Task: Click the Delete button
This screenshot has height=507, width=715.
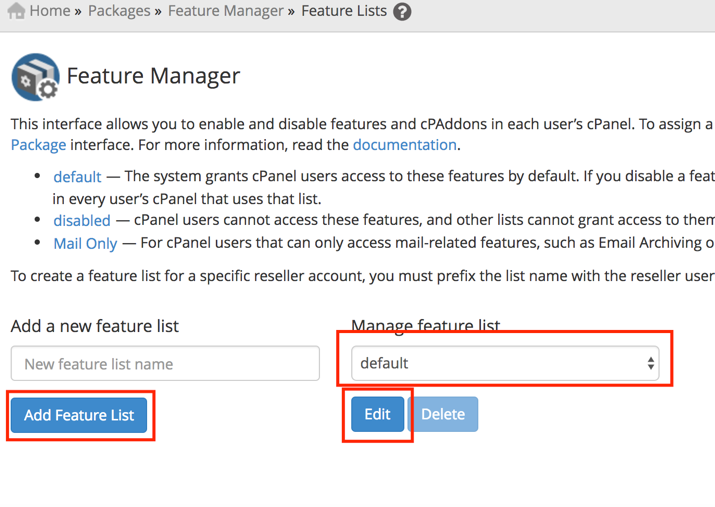Action: [x=443, y=414]
